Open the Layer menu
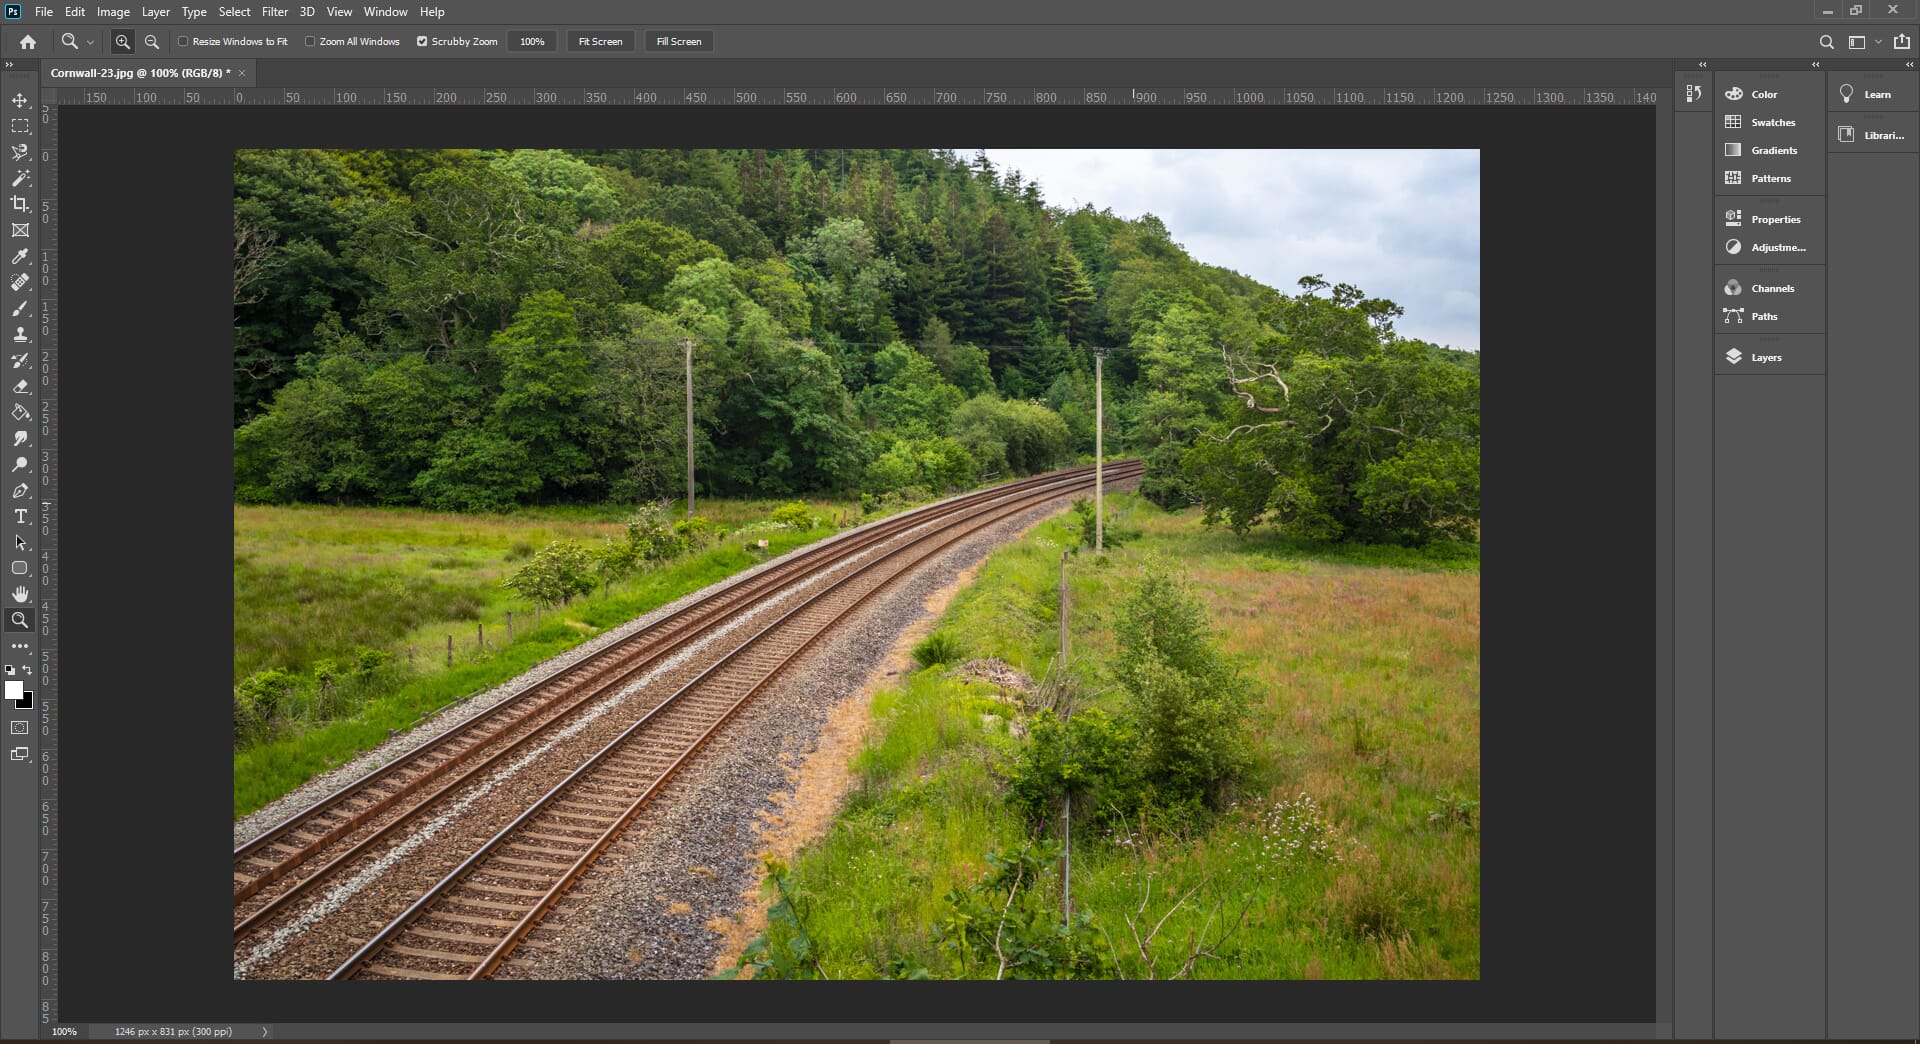 (155, 12)
